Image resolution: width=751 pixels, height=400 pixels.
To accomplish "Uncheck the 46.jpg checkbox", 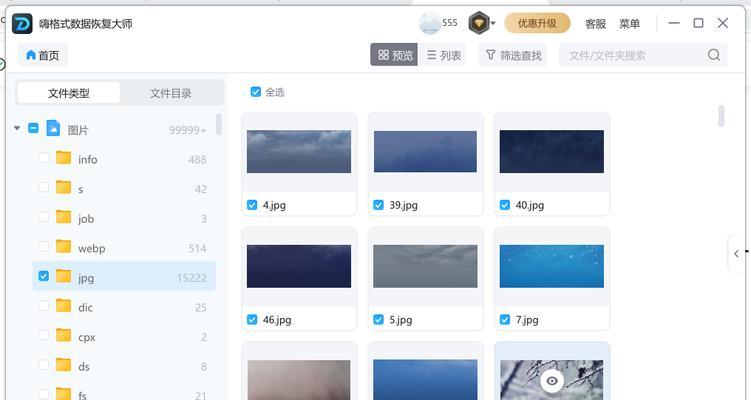I will pos(252,320).
